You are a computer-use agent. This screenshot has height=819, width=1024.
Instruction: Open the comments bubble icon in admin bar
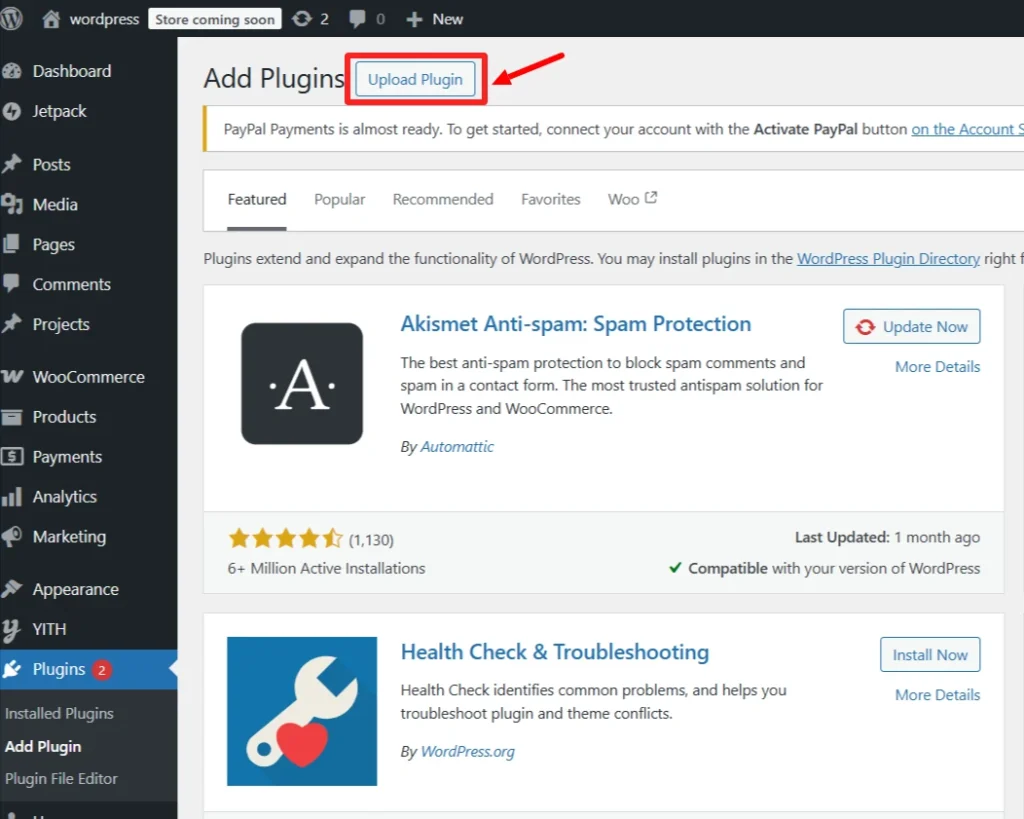357,19
